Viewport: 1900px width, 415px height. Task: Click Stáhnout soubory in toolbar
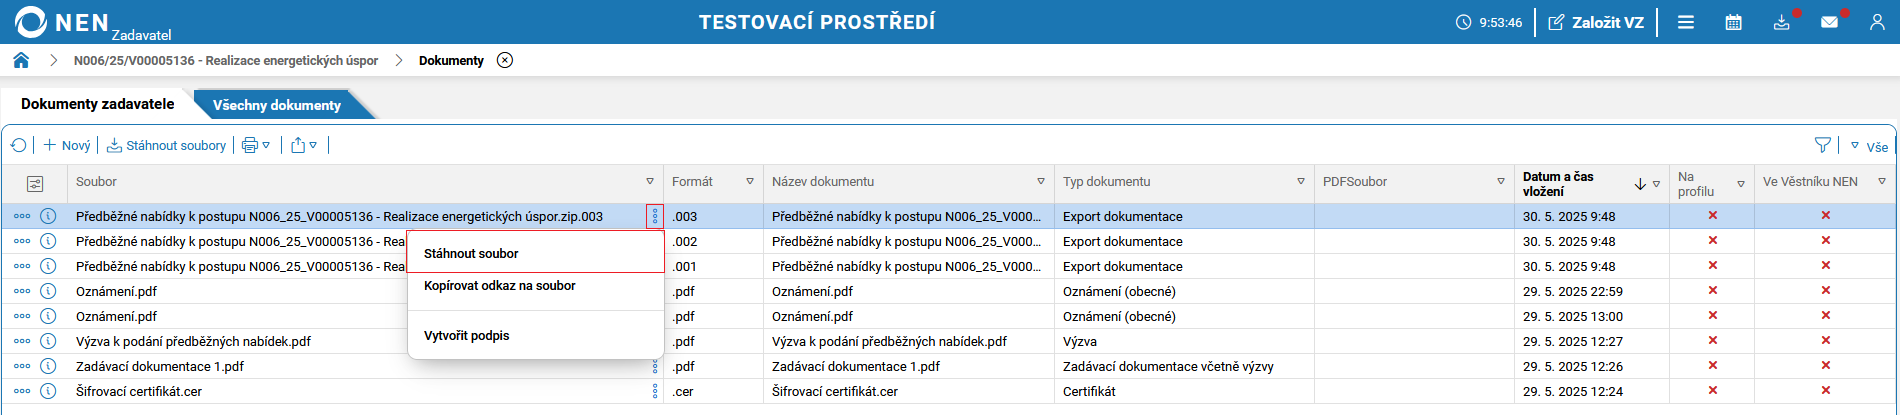[167, 146]
